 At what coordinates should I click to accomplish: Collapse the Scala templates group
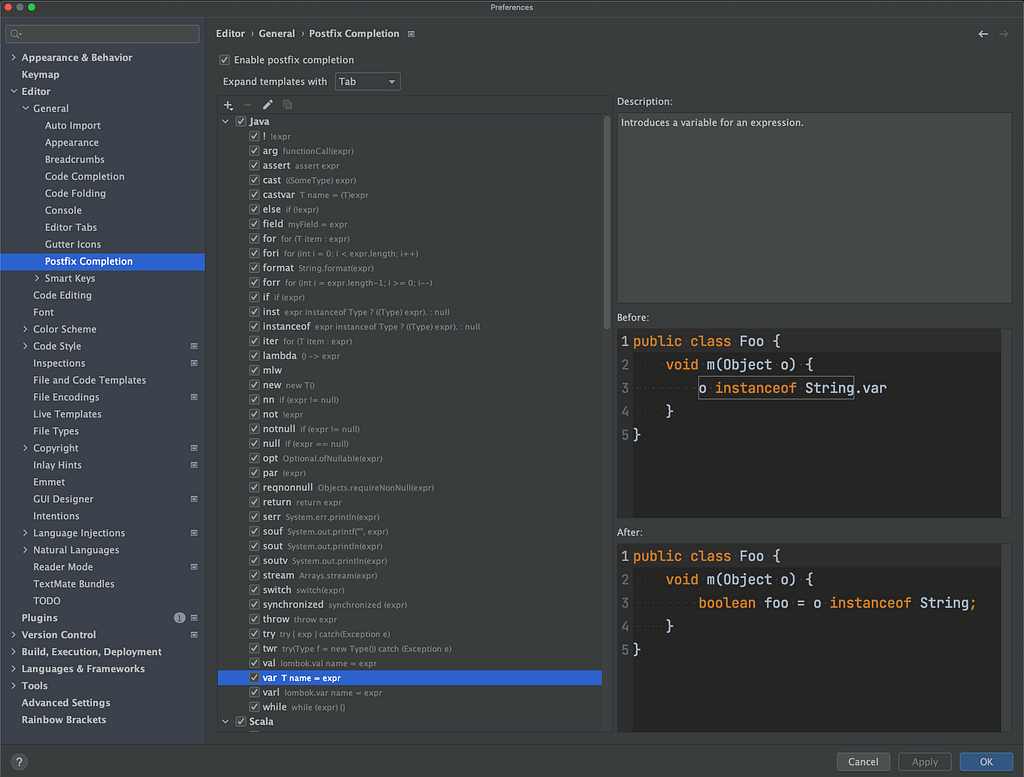tap(225, 722)
